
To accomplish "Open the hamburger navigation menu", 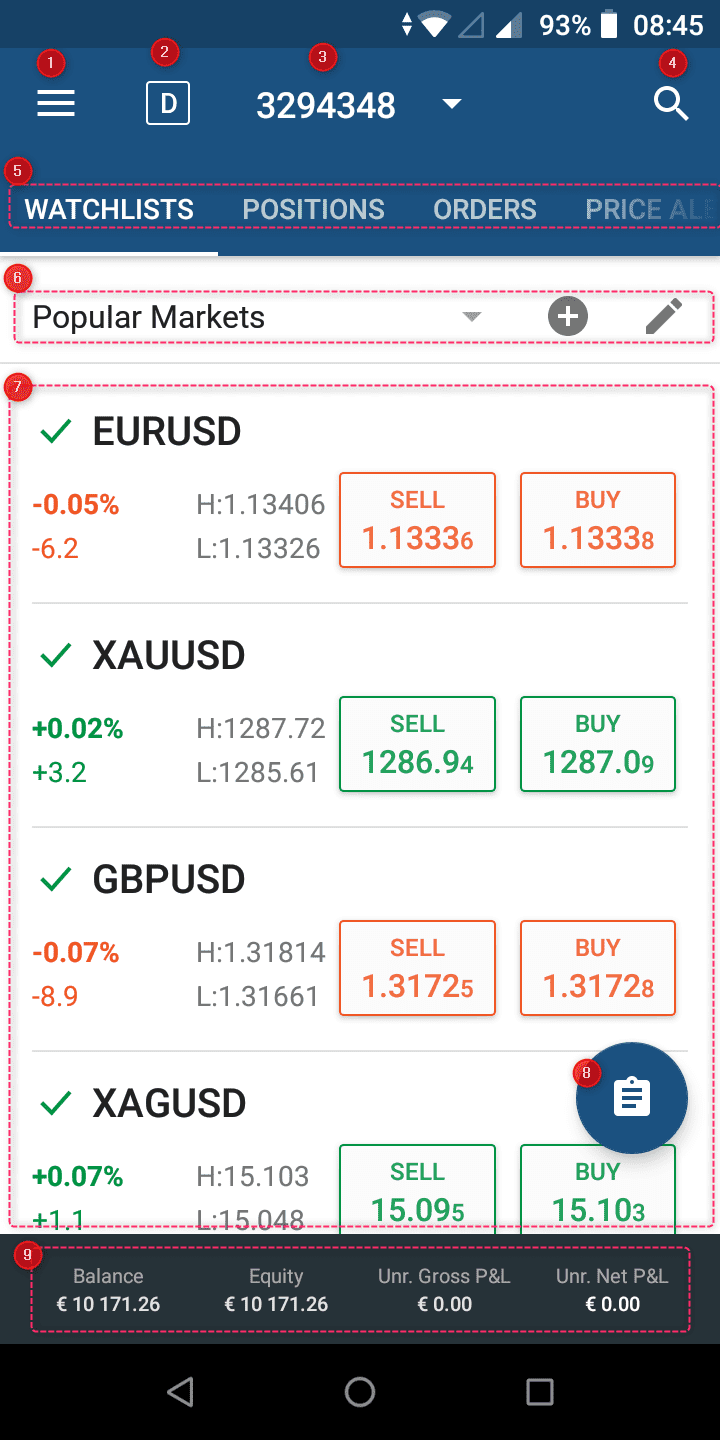I will 56,104.
